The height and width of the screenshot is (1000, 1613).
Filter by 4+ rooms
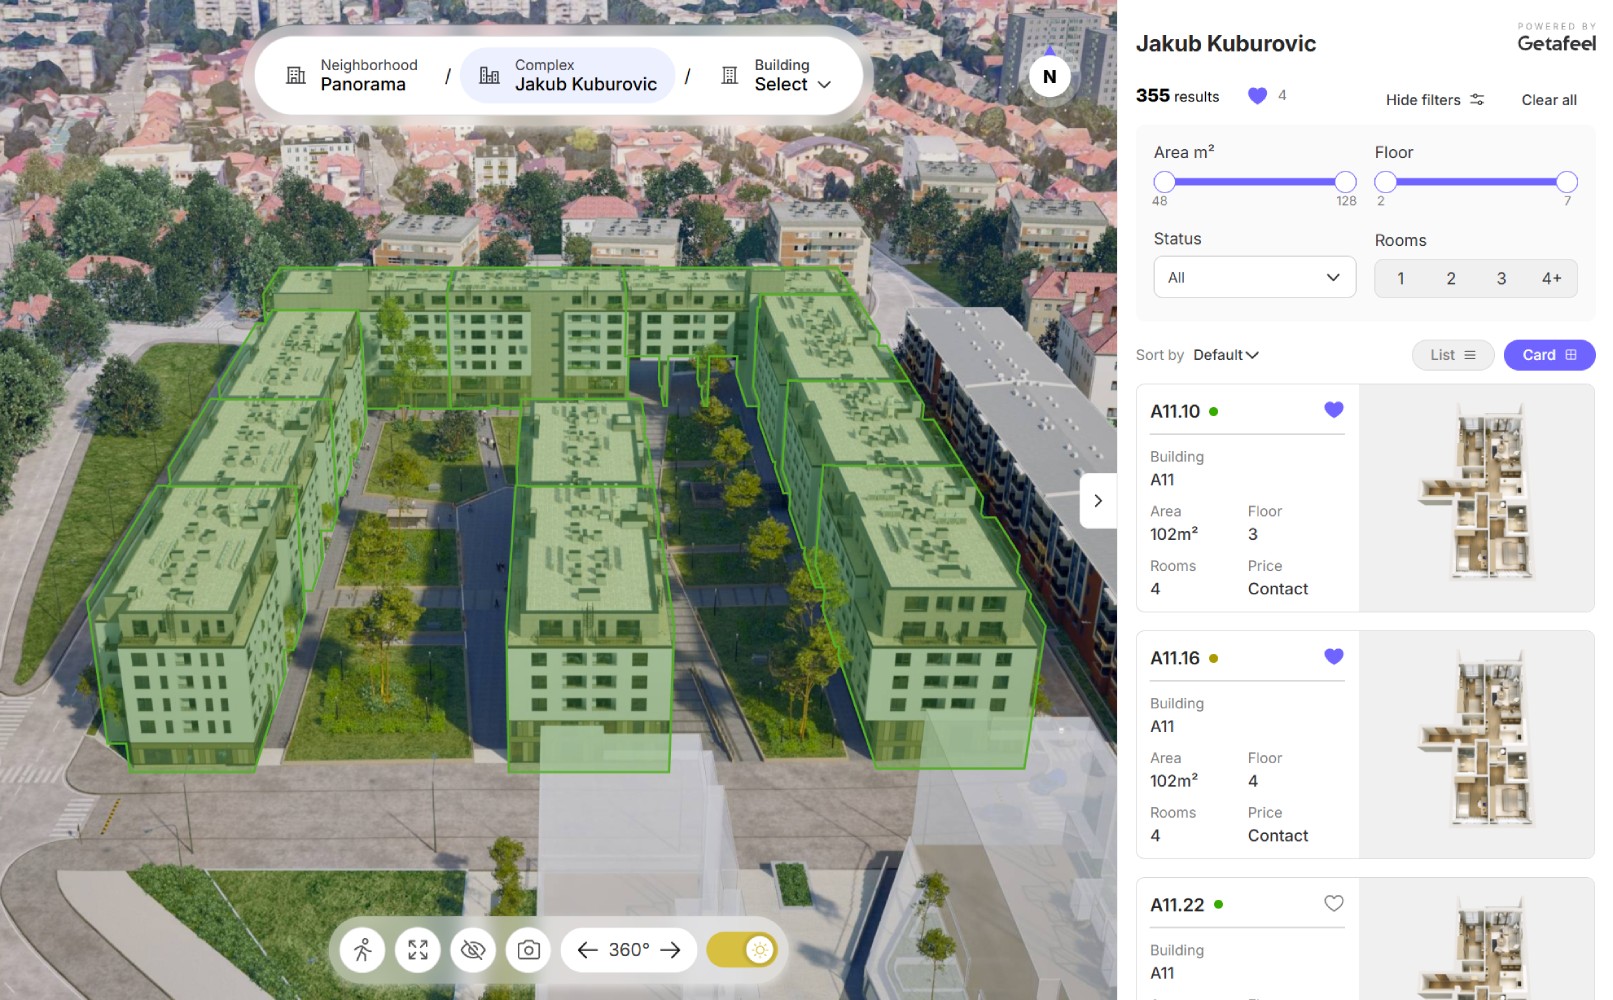click(1551, 279)
